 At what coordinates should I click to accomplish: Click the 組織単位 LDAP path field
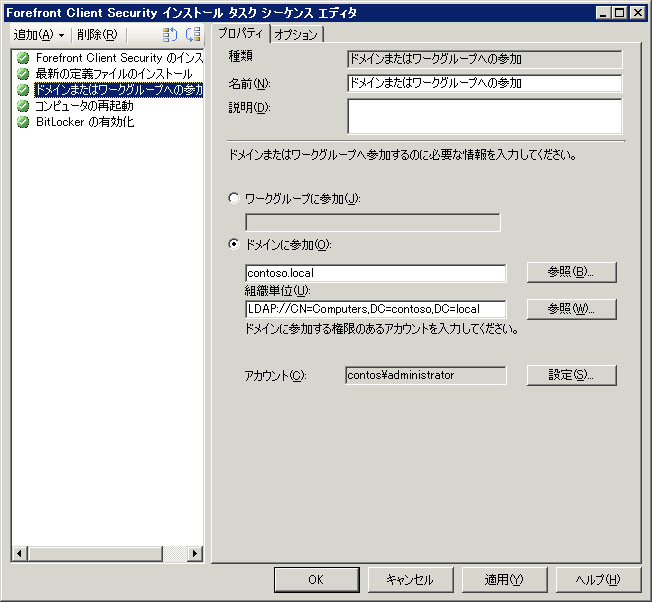(375, 309)
